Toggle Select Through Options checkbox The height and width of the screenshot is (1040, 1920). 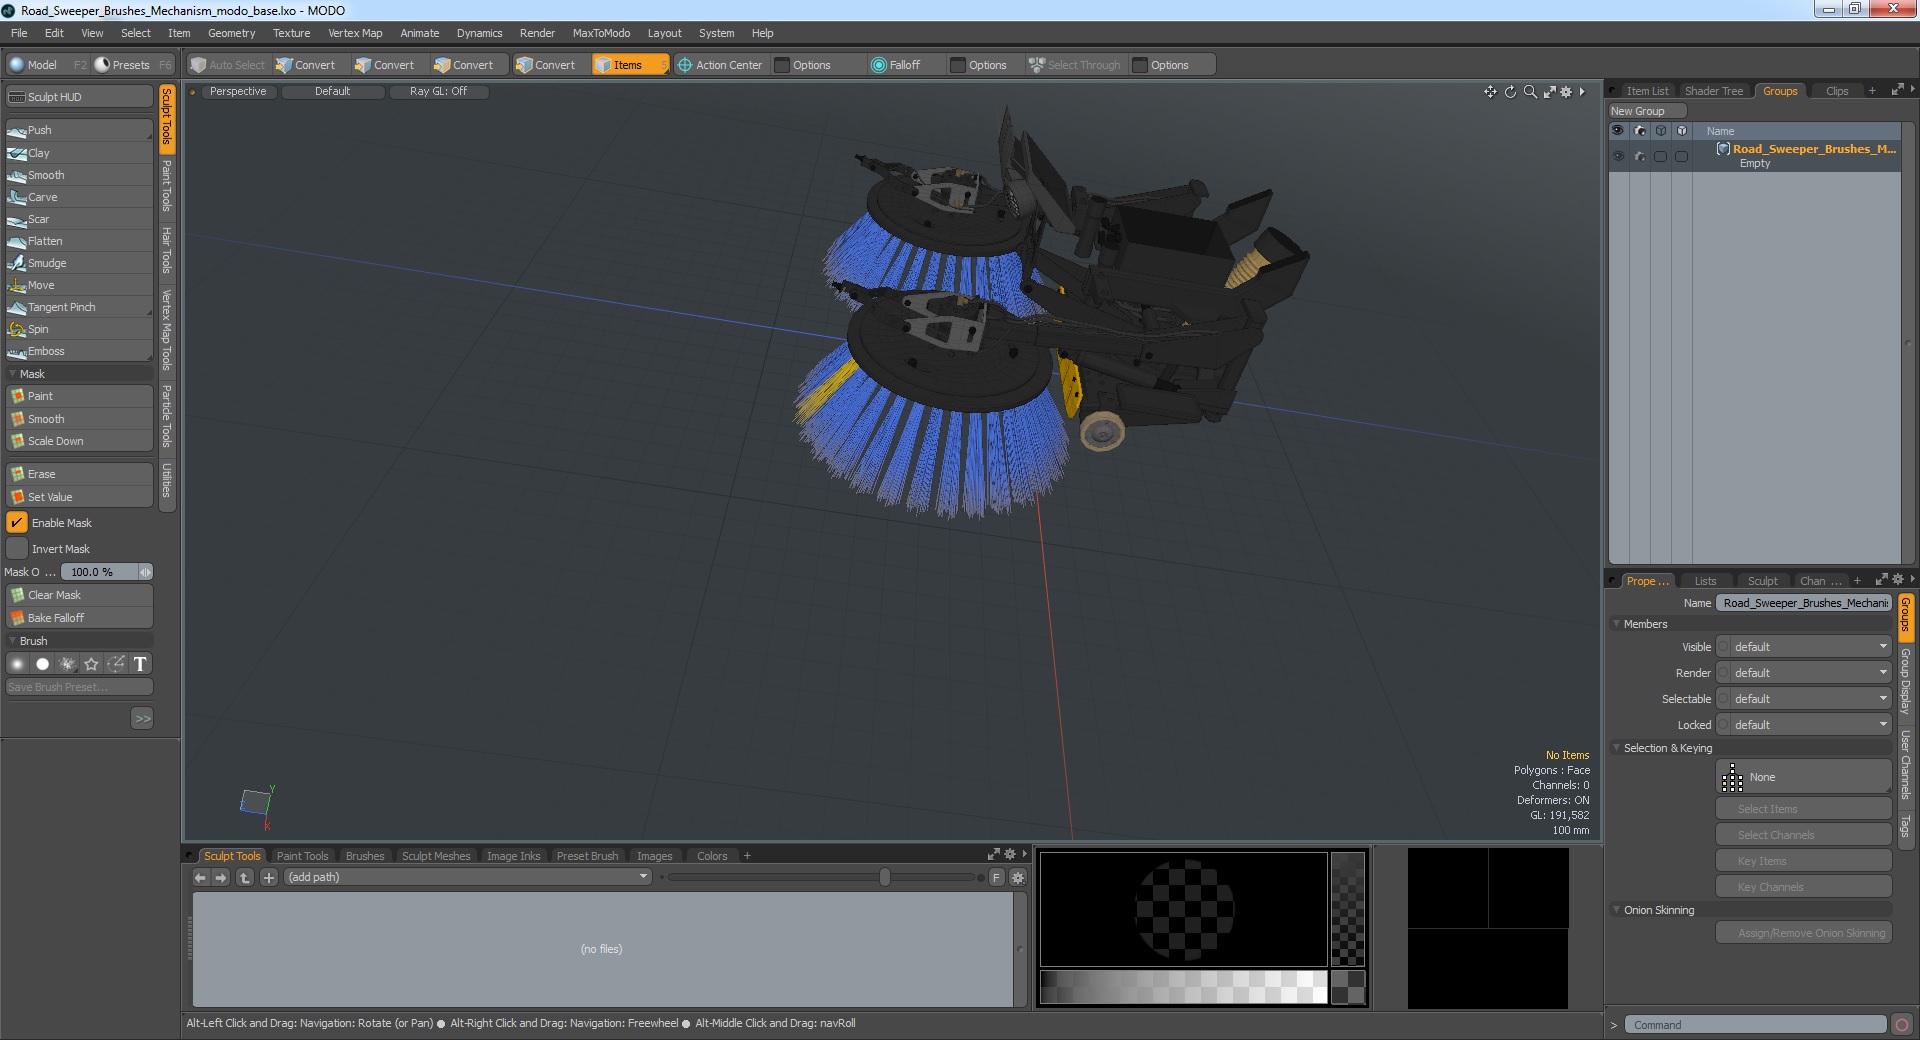point(1140,65)
